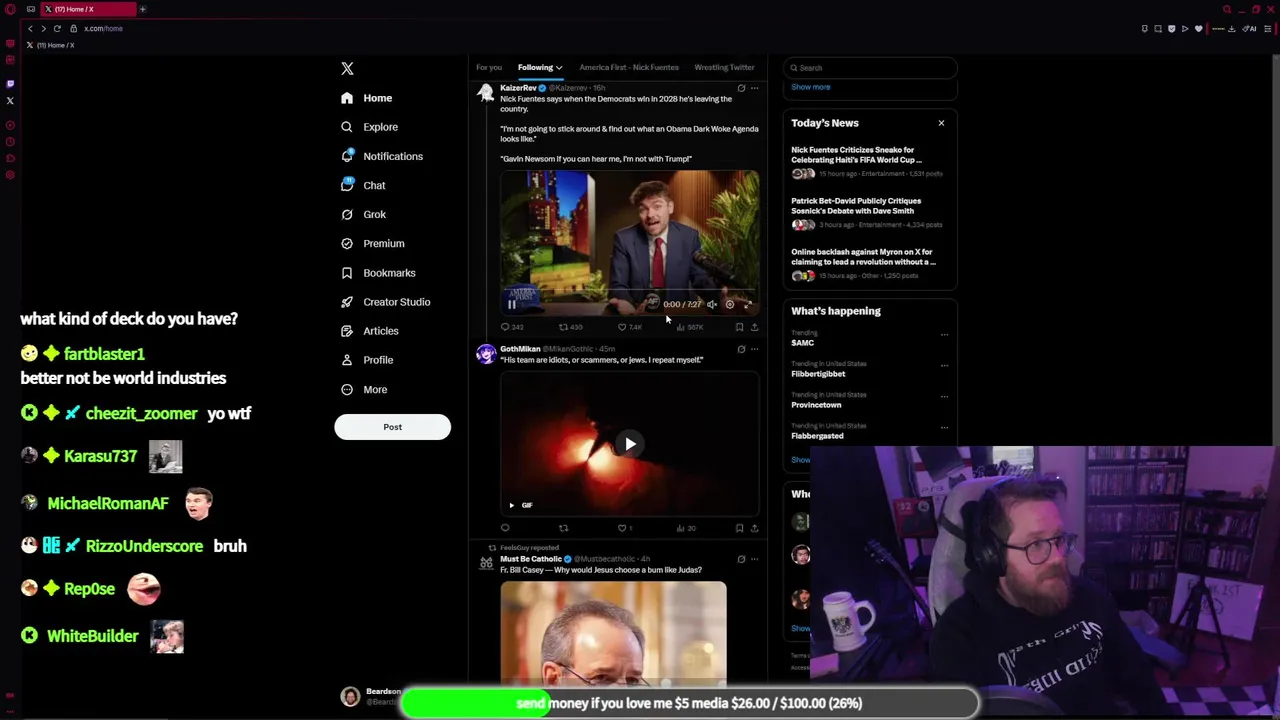
Task: Reply to GothMikan post
Action: click(x=505, y=528)
